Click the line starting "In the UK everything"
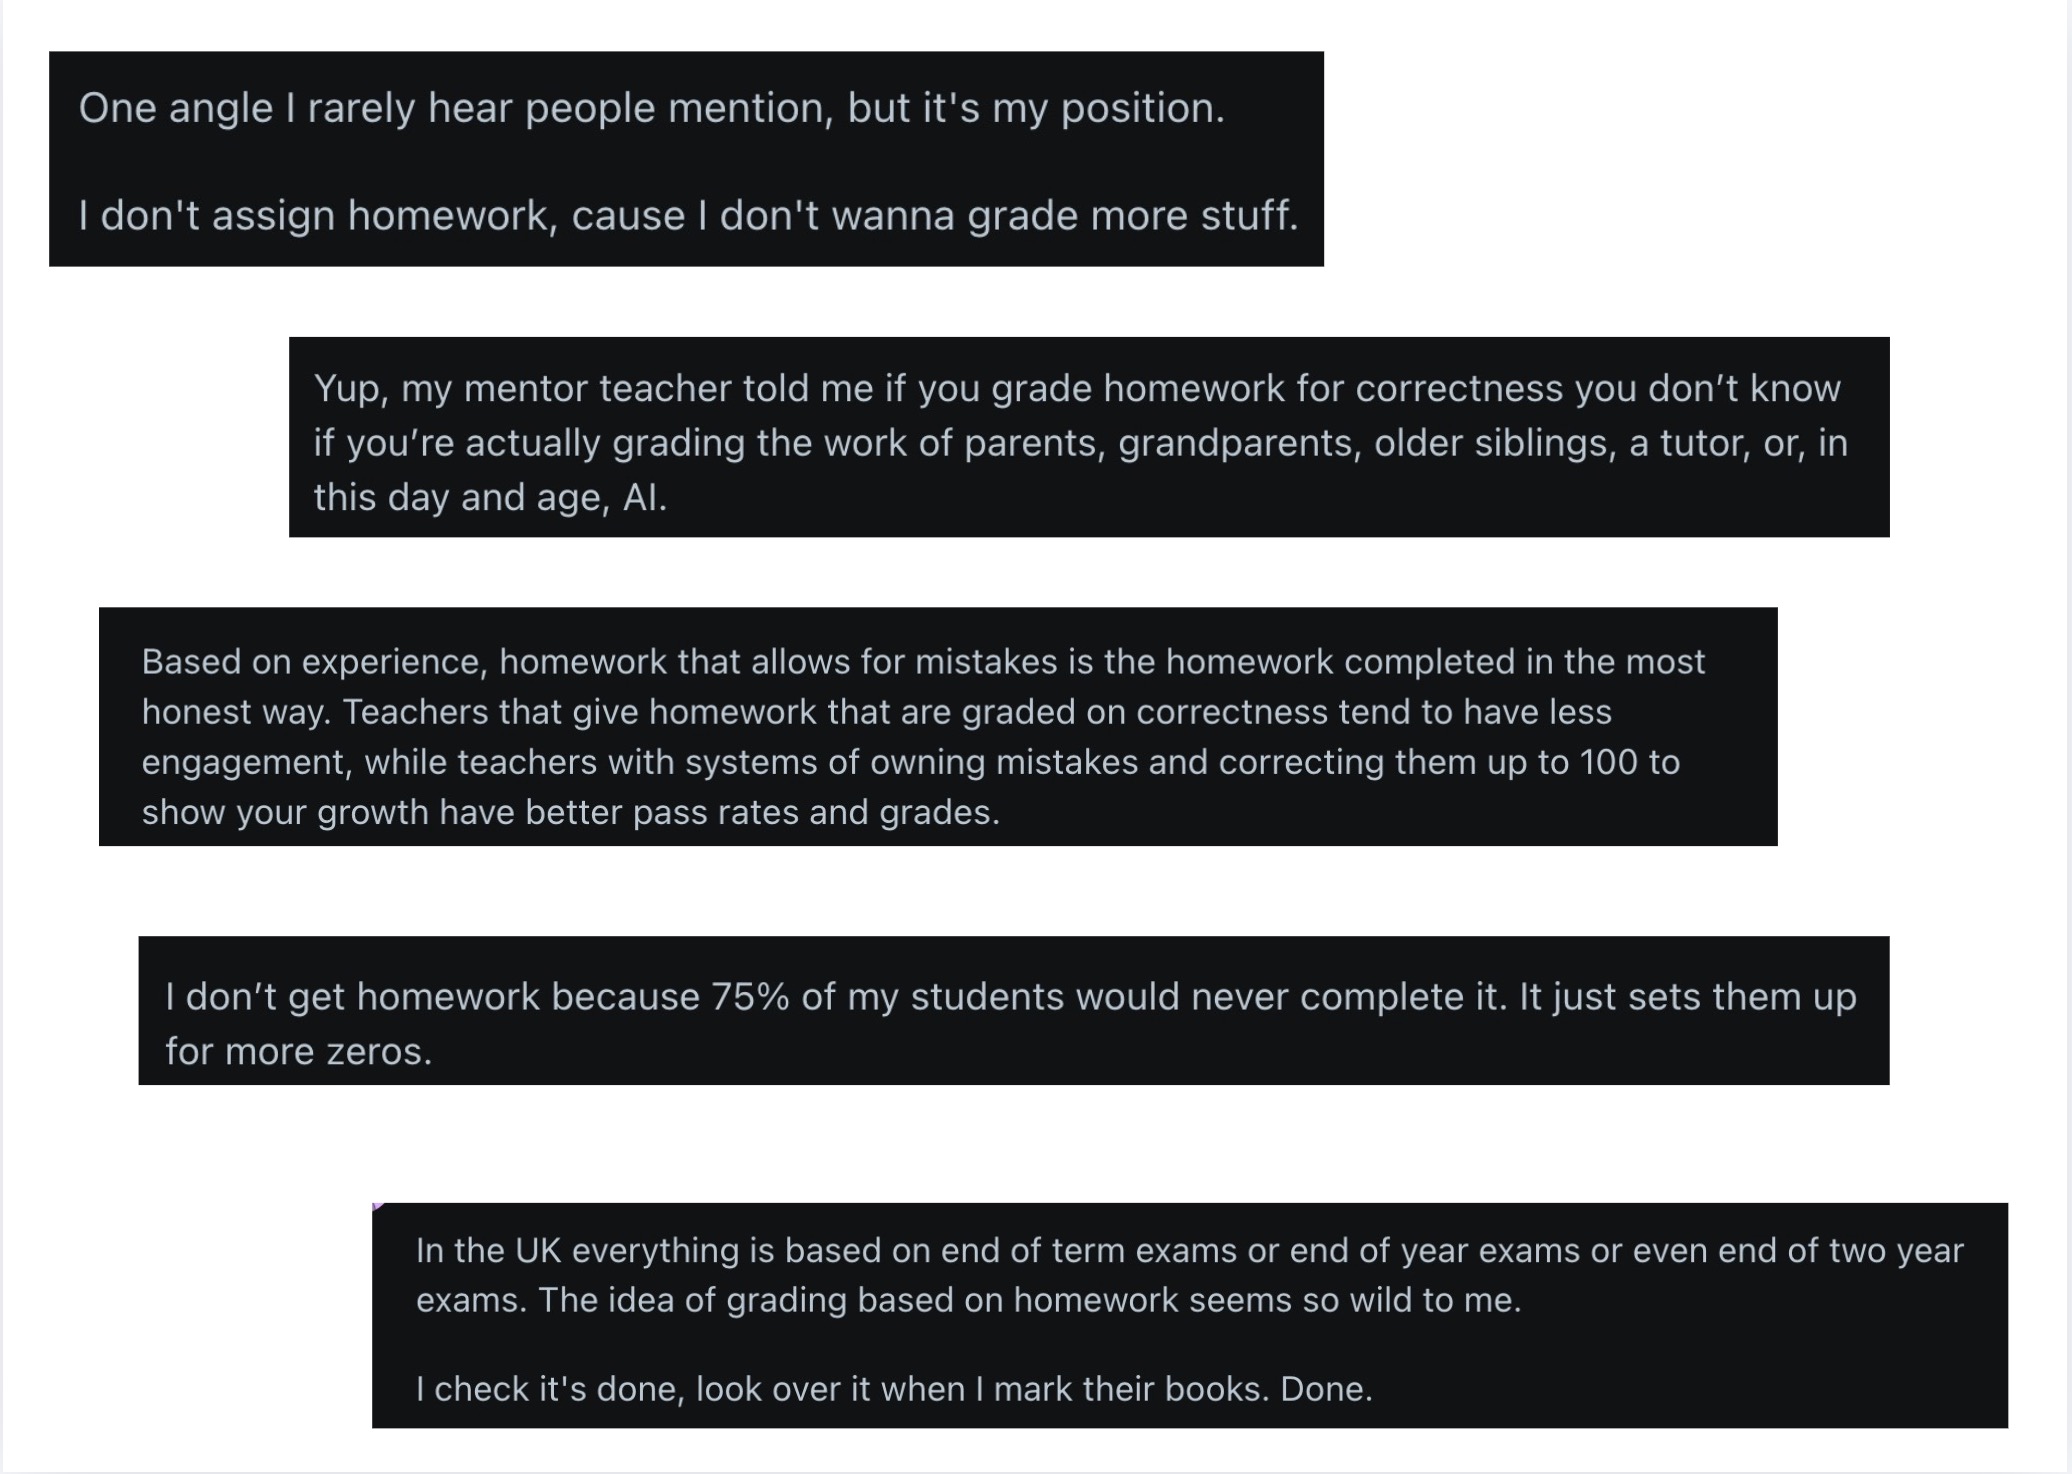Image resolution: width=2072 pixels, height=1474 pixels. pyautogui.click(x=1189, y=1251)
